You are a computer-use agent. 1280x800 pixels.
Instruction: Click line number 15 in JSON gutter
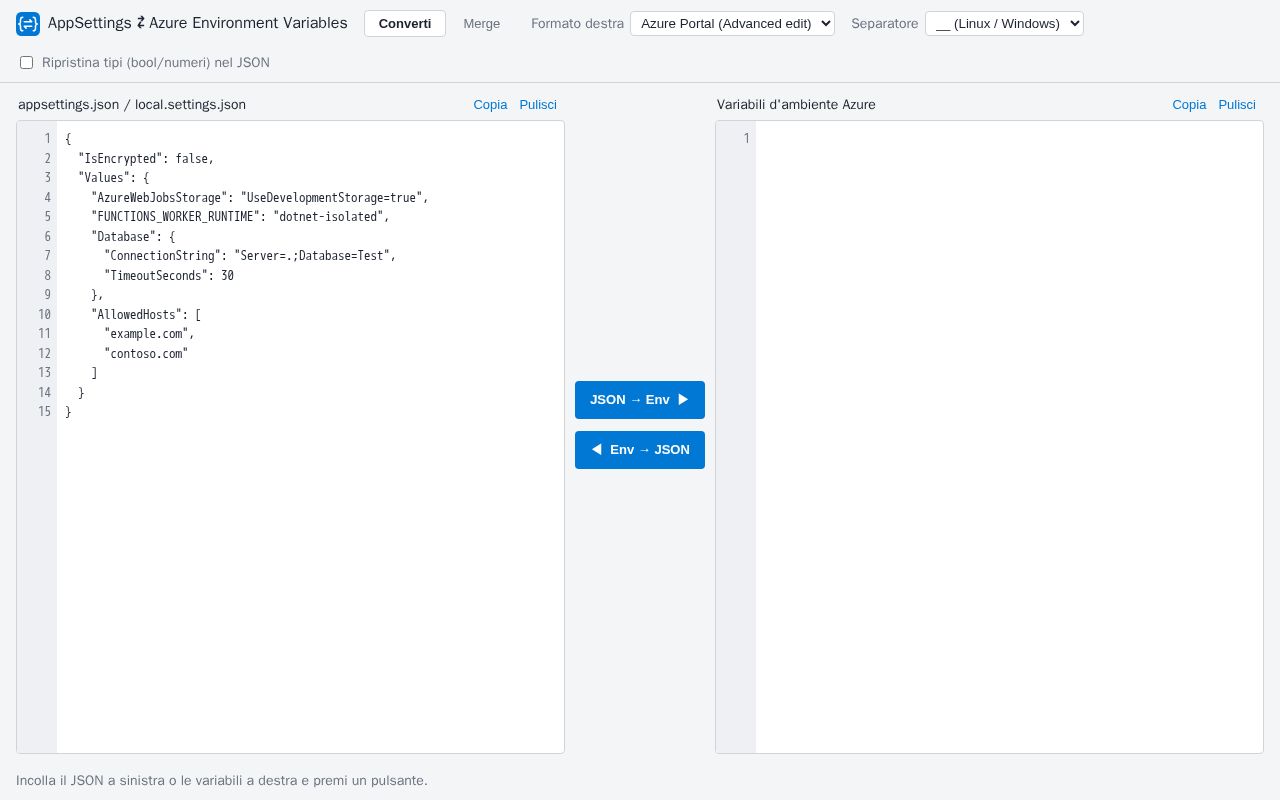pos(44,411)
